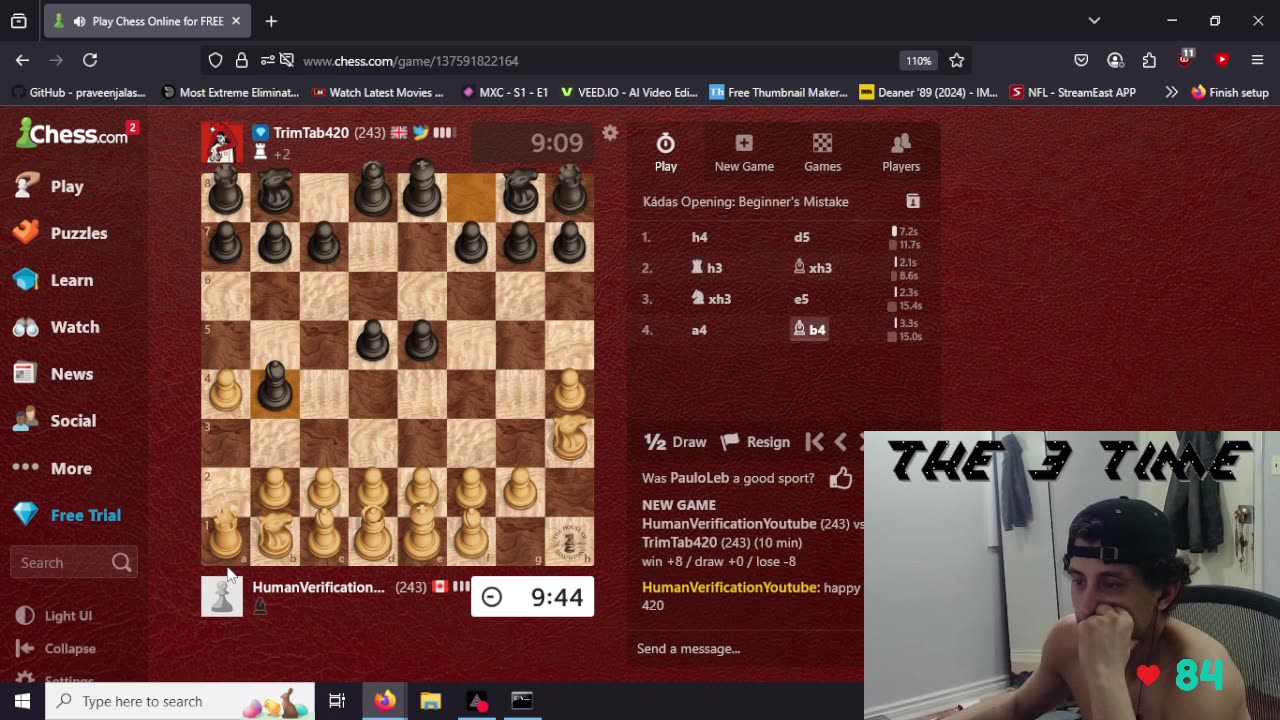Click browser Back arrow

22,60
